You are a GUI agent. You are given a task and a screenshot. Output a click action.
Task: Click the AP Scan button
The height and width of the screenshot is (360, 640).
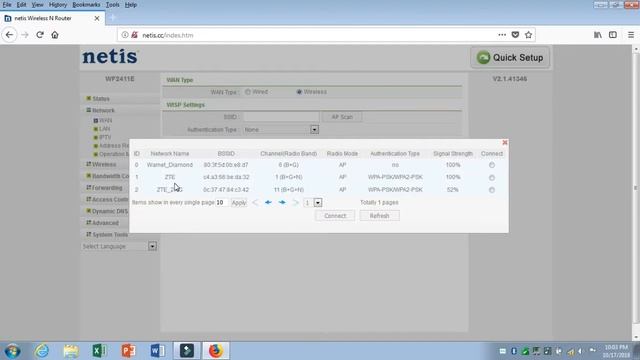pyautogui.click(x=342, y=117)
